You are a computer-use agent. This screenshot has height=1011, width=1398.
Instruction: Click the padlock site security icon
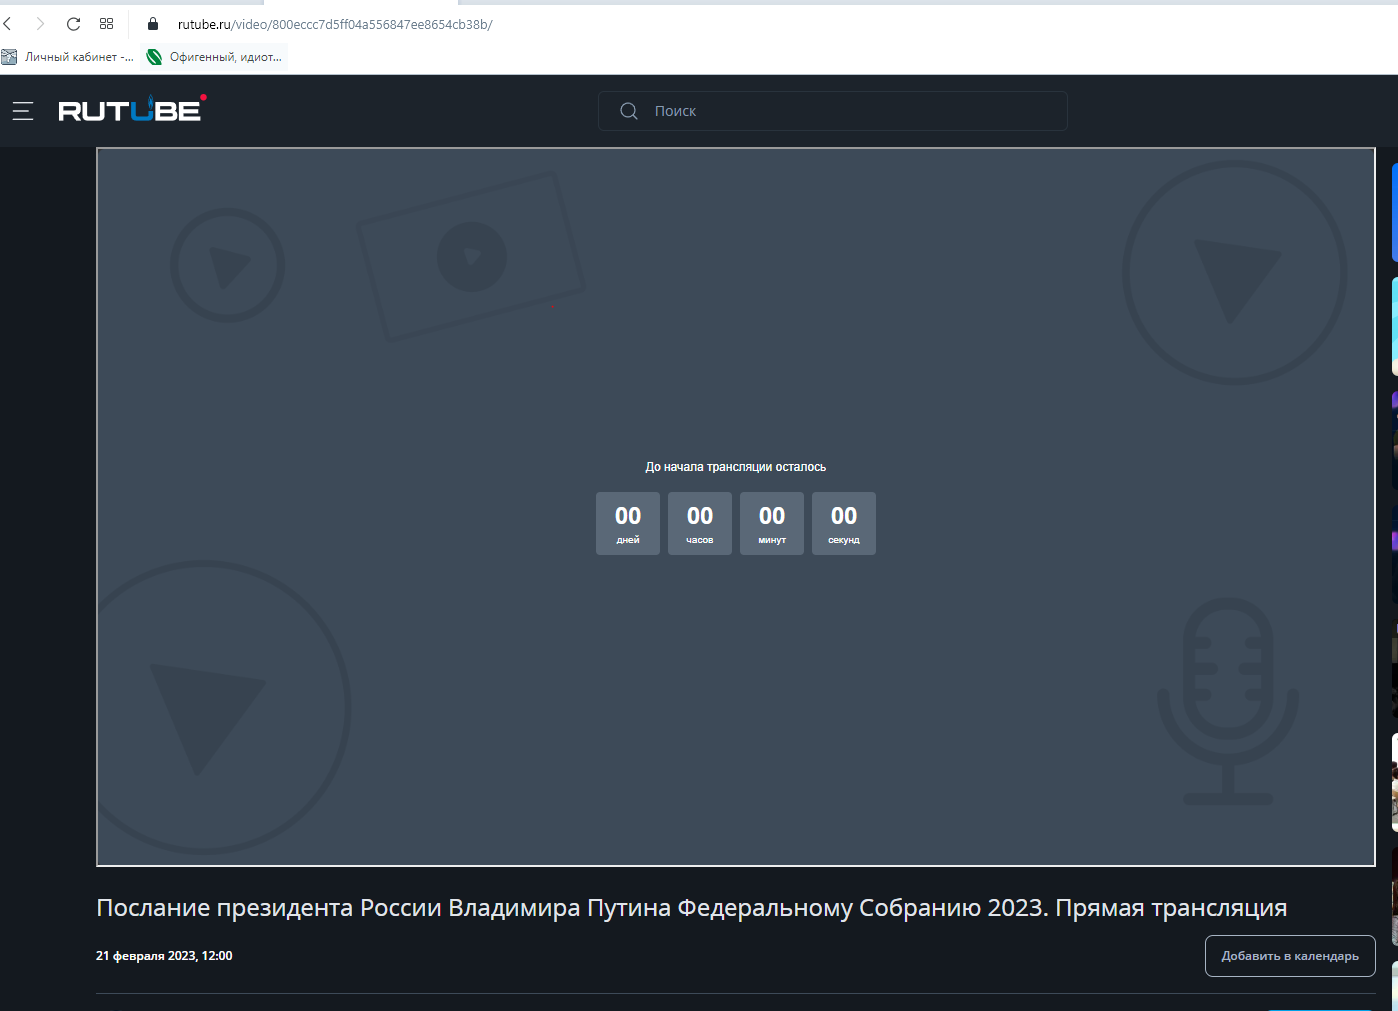pos(153,24)
